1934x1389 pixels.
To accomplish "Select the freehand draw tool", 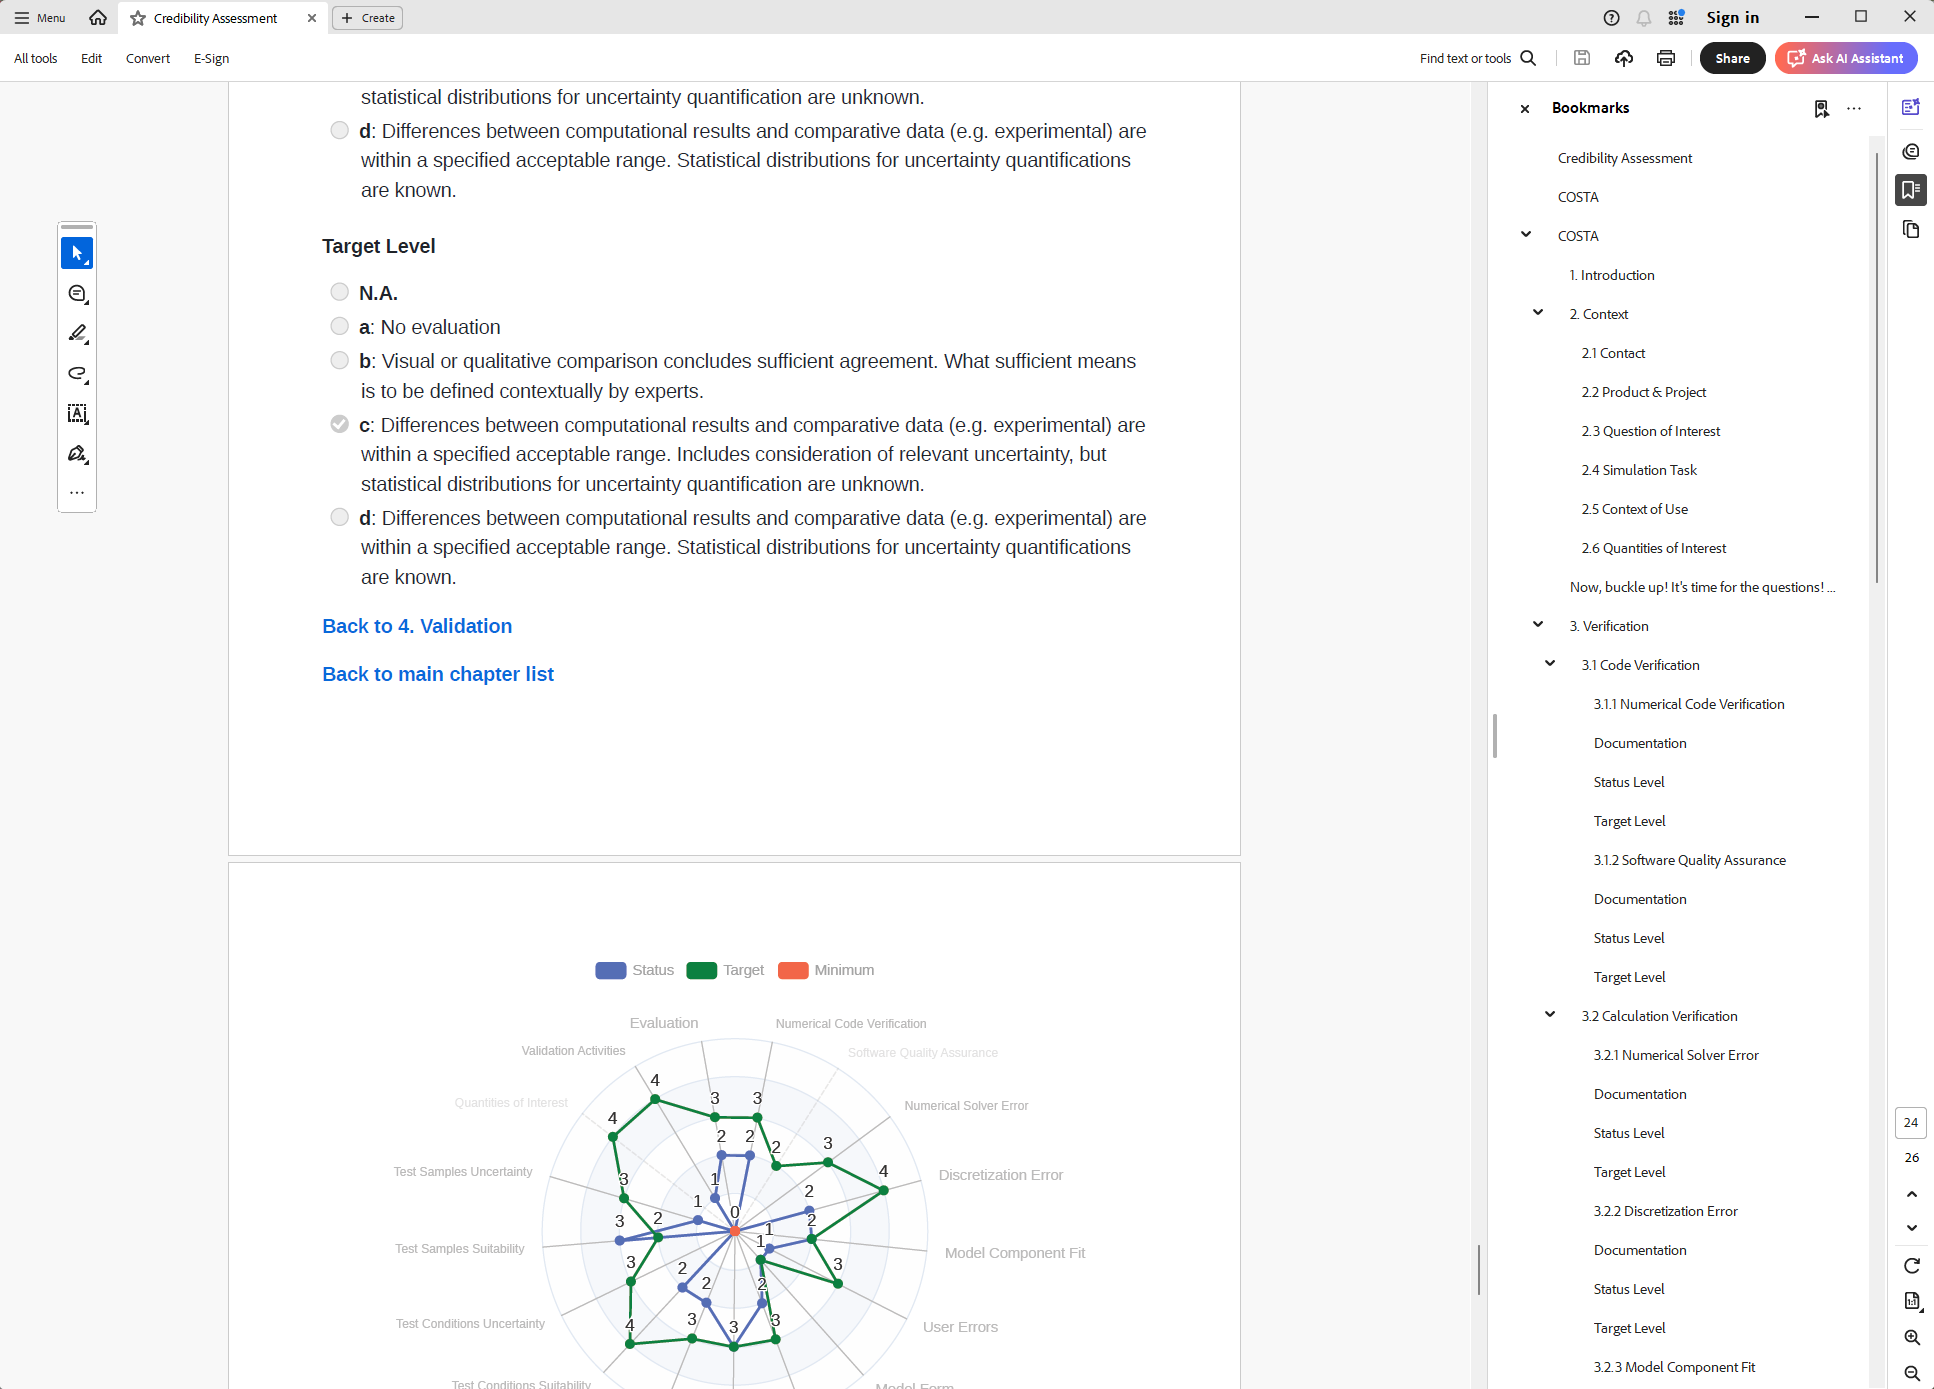I will (x=77, y=374).
